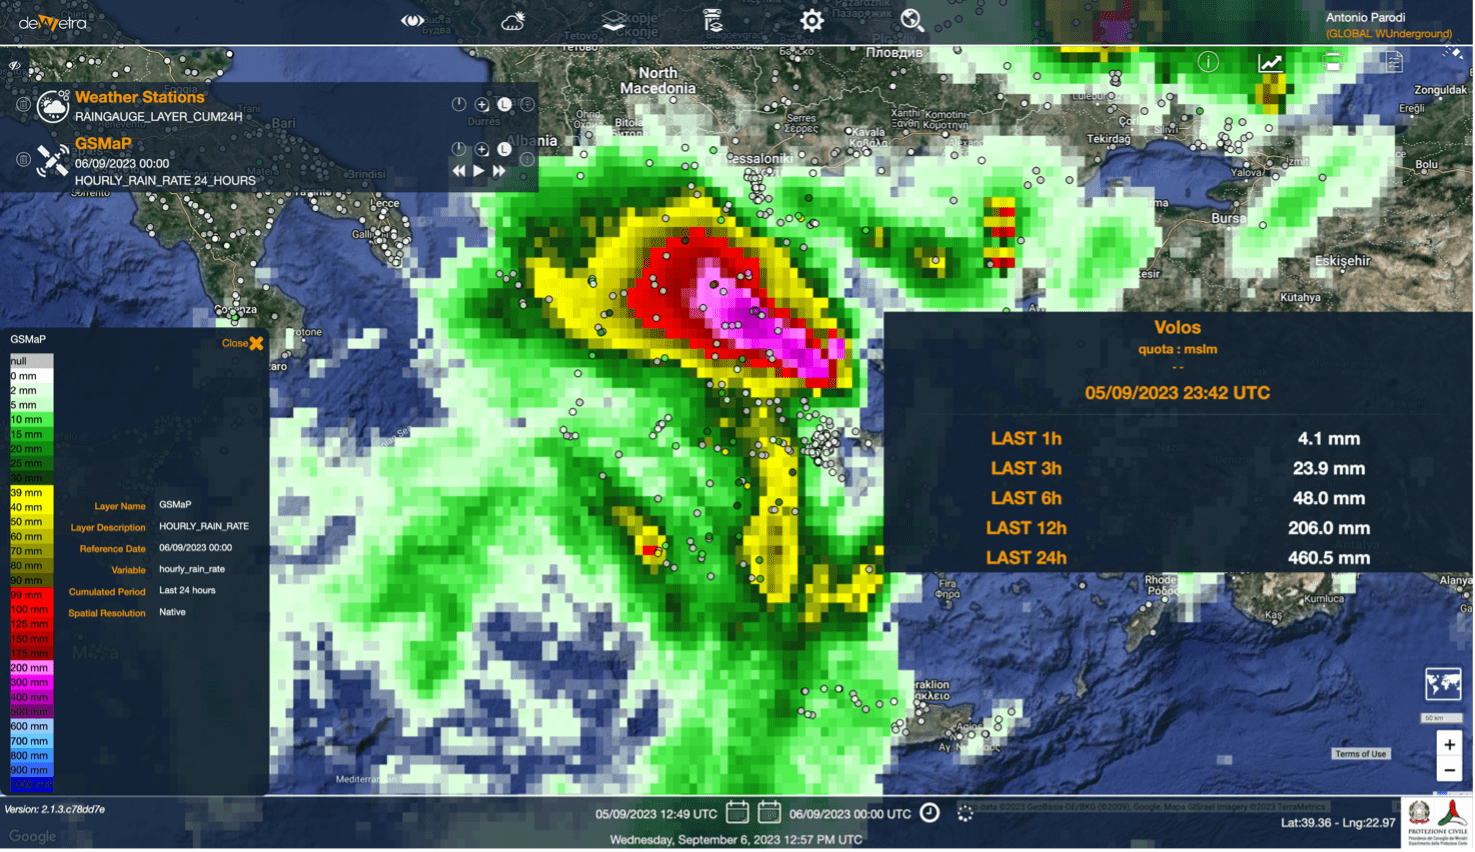Open the data layers stack icon

(x=613, y=20)
